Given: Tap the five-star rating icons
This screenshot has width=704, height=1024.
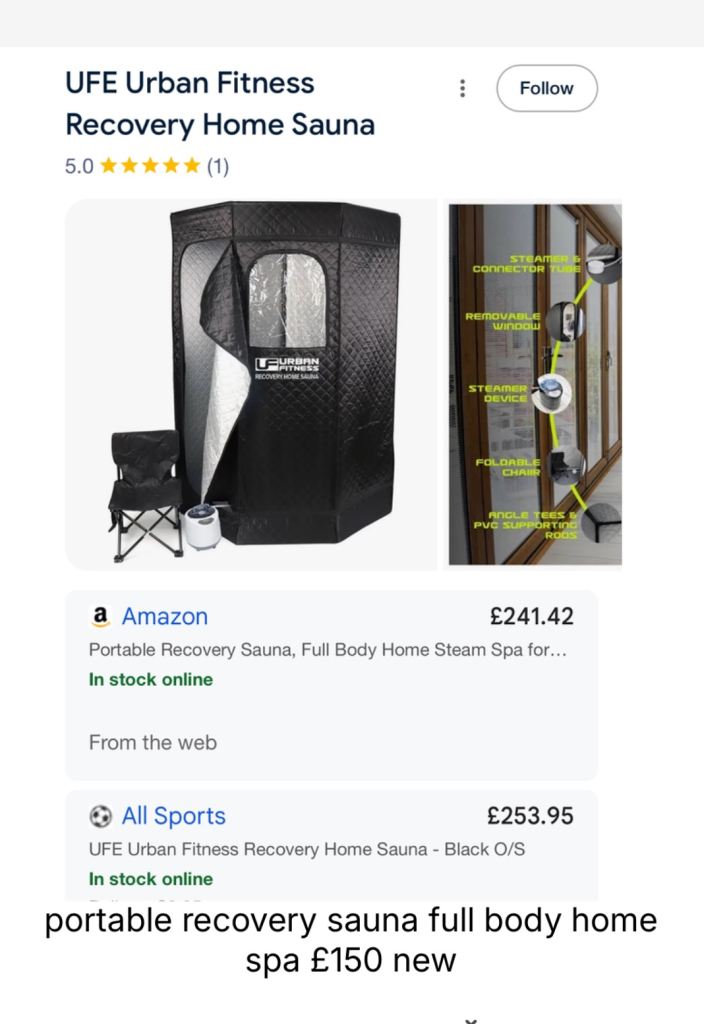Looking at the screenshot, I should pyautogui.click(x=151, y=167).
